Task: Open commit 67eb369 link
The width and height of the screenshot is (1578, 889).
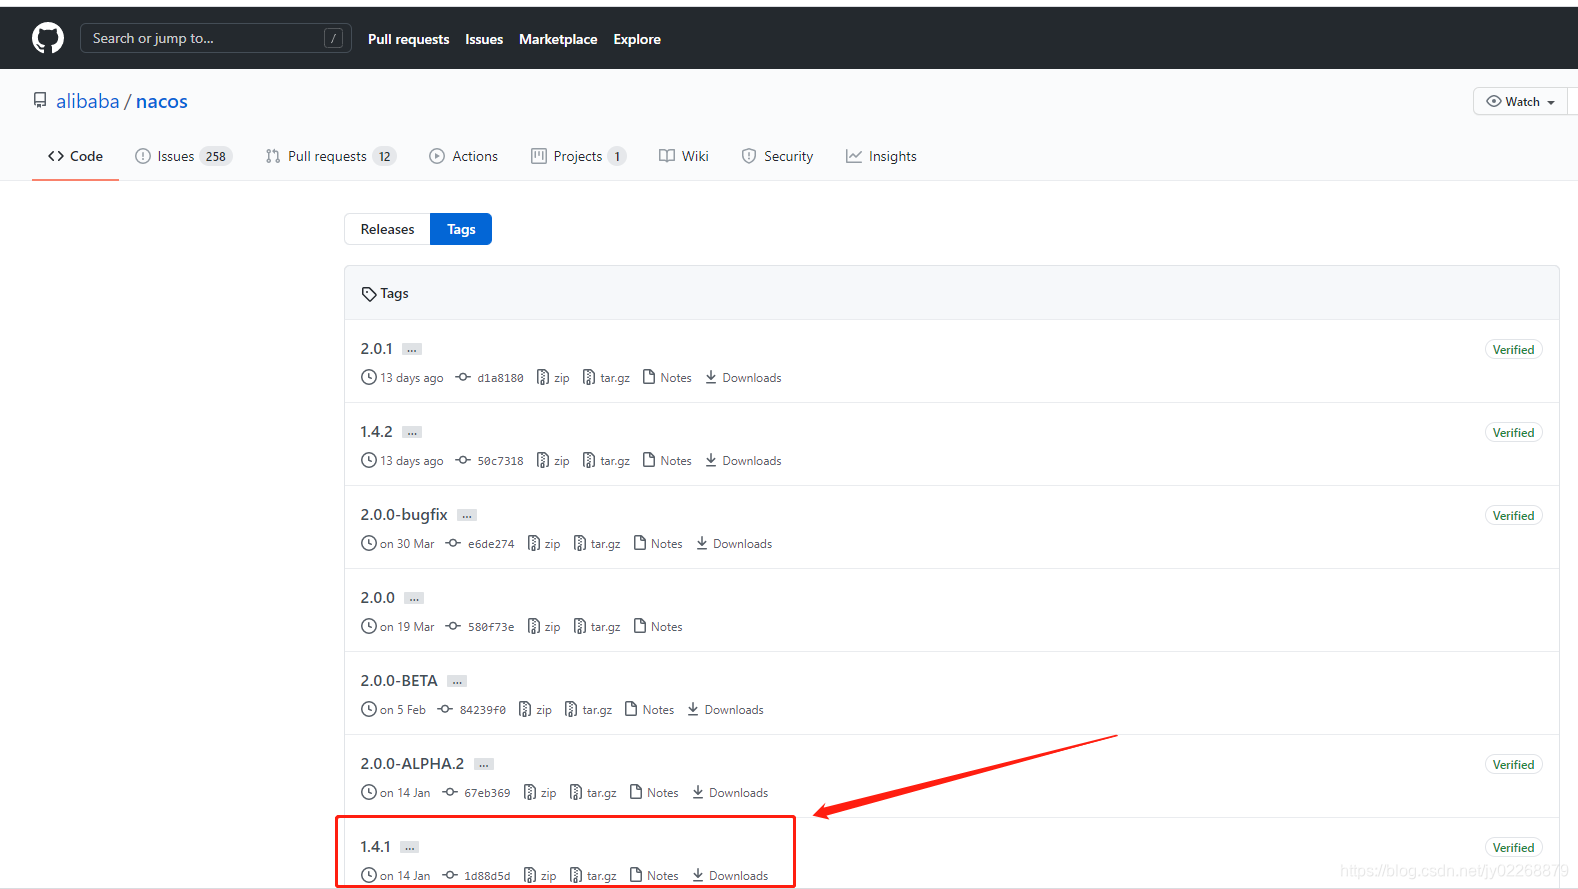Action: pyautogui.click(x=487, y=793)
